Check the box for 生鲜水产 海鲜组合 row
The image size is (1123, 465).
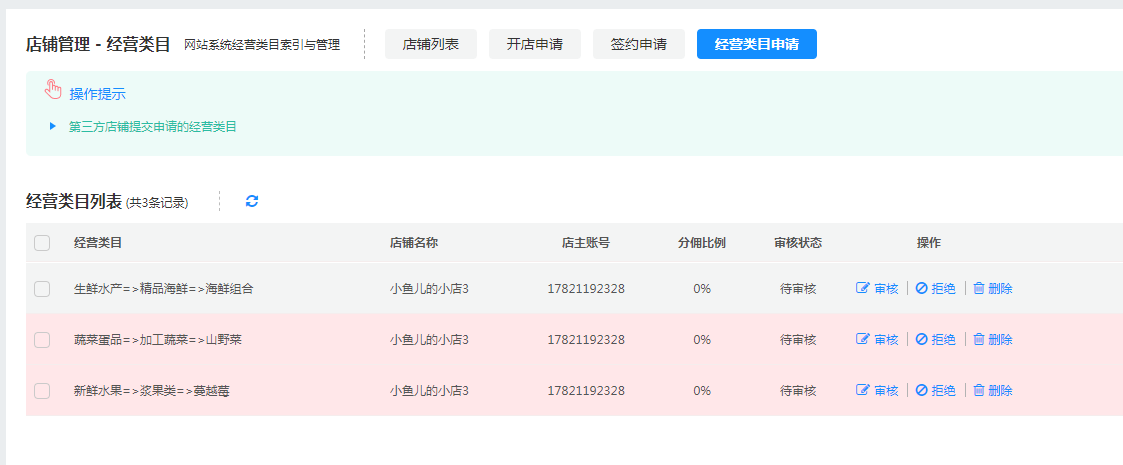[x=42, y=288]
